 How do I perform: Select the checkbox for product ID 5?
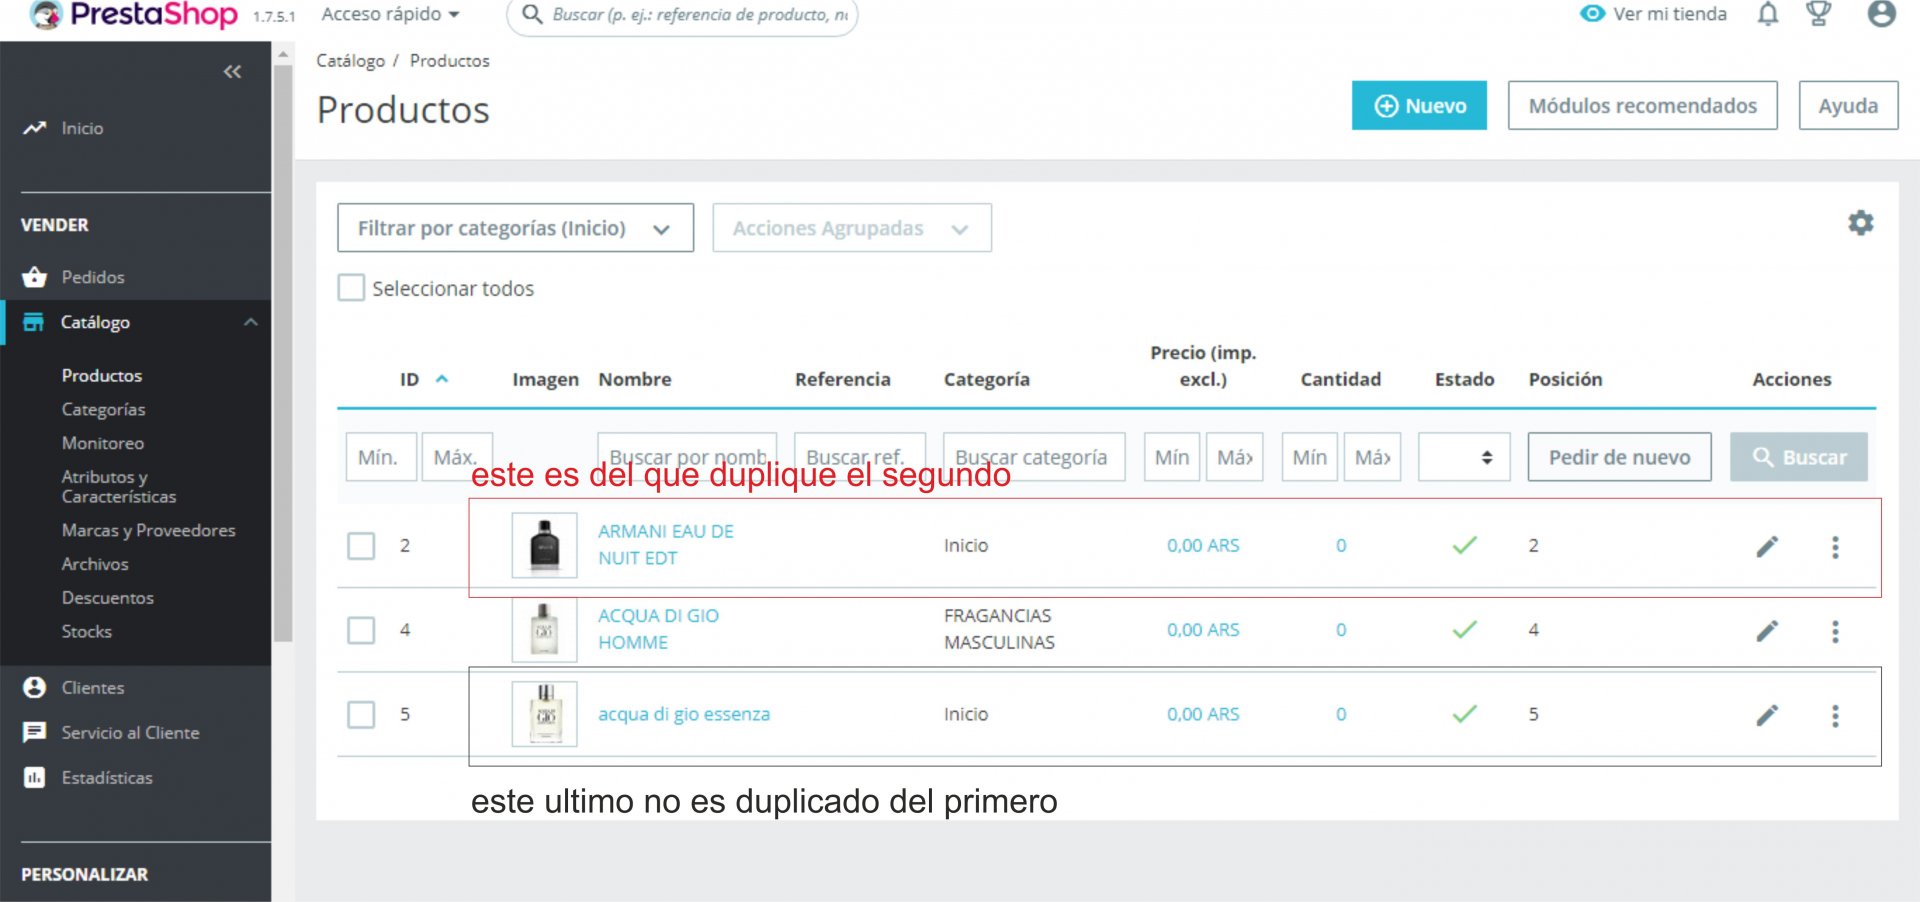pos(361,715)
